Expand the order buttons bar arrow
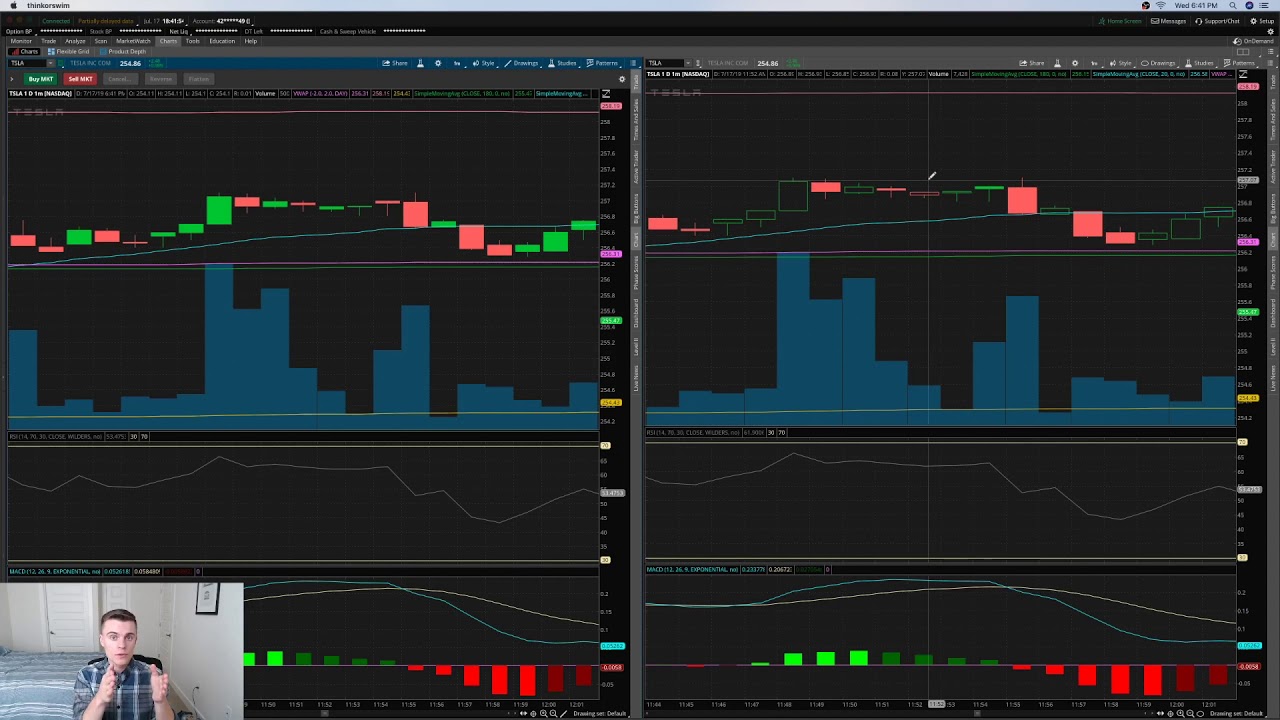This screenshot has height=720, width=1280. click(x=11, y=79)
